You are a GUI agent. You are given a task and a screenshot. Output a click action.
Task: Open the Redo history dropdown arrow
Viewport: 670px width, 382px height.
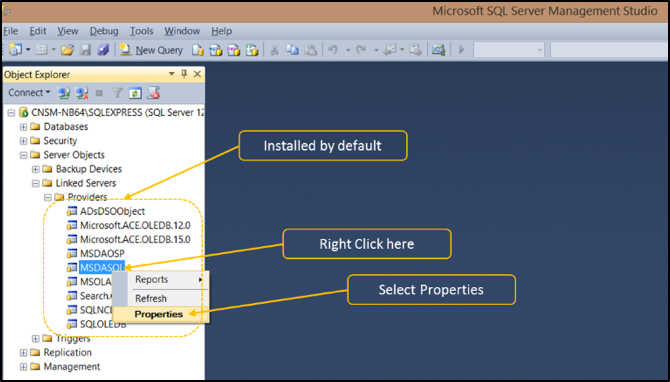[x=376, y=50]
